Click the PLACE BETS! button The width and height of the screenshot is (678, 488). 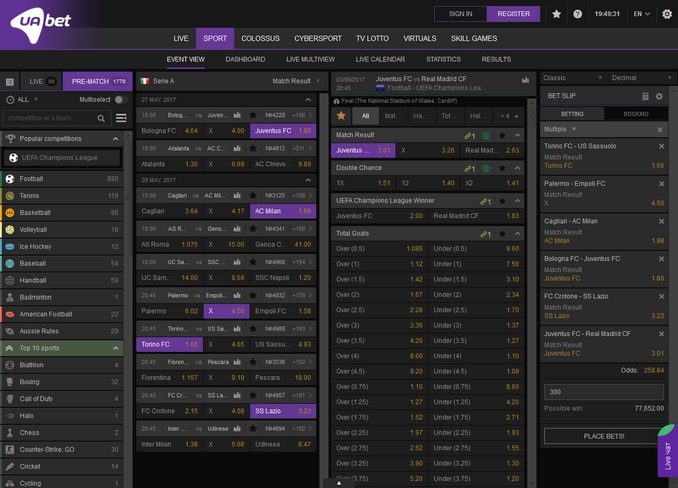[604, 436]
